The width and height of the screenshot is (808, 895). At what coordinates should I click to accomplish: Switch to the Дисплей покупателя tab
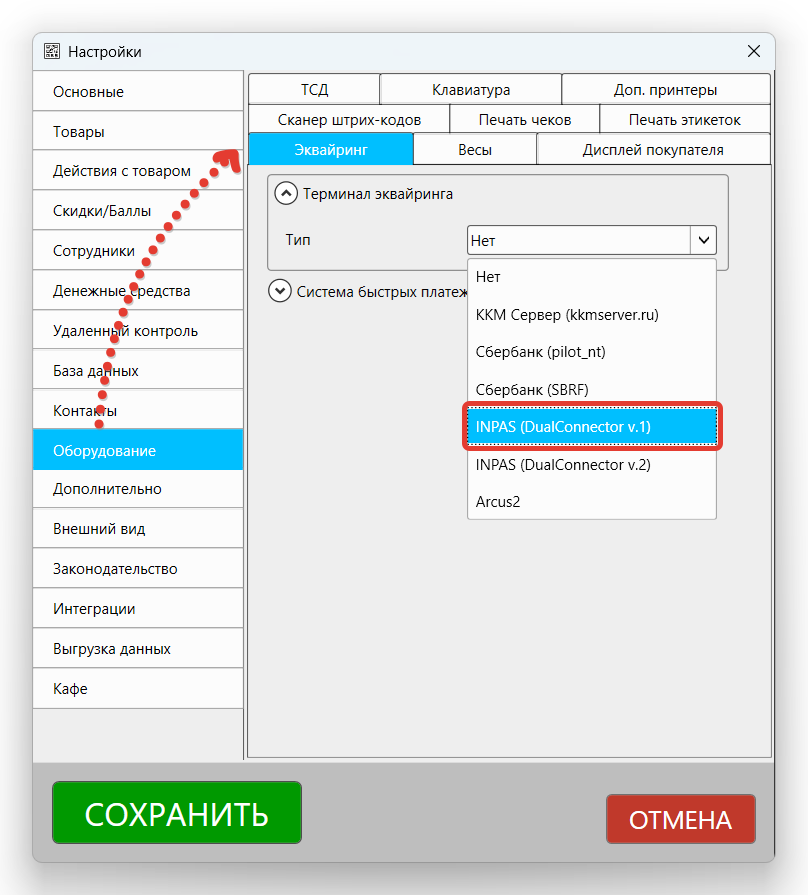(x=653, y=148)
